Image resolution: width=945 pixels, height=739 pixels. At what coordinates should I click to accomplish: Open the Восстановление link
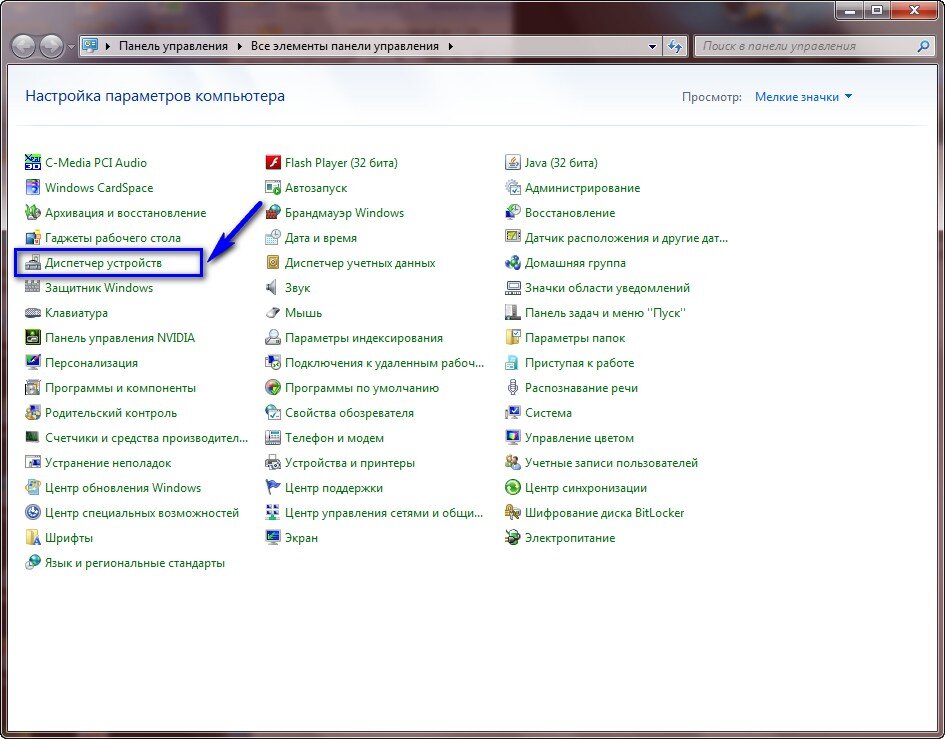tap(570, 213)
